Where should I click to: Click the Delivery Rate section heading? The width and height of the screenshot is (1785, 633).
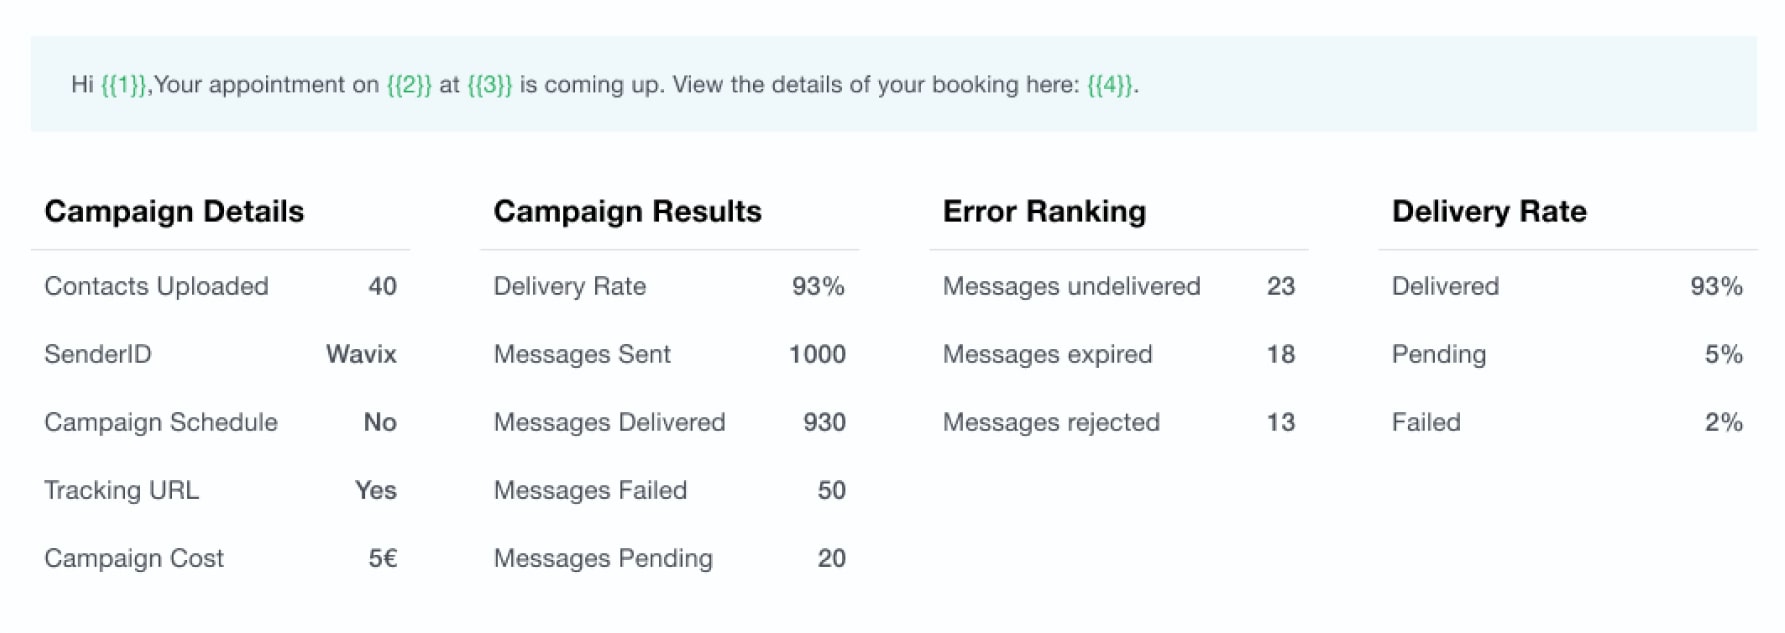tap(1489, 211)
